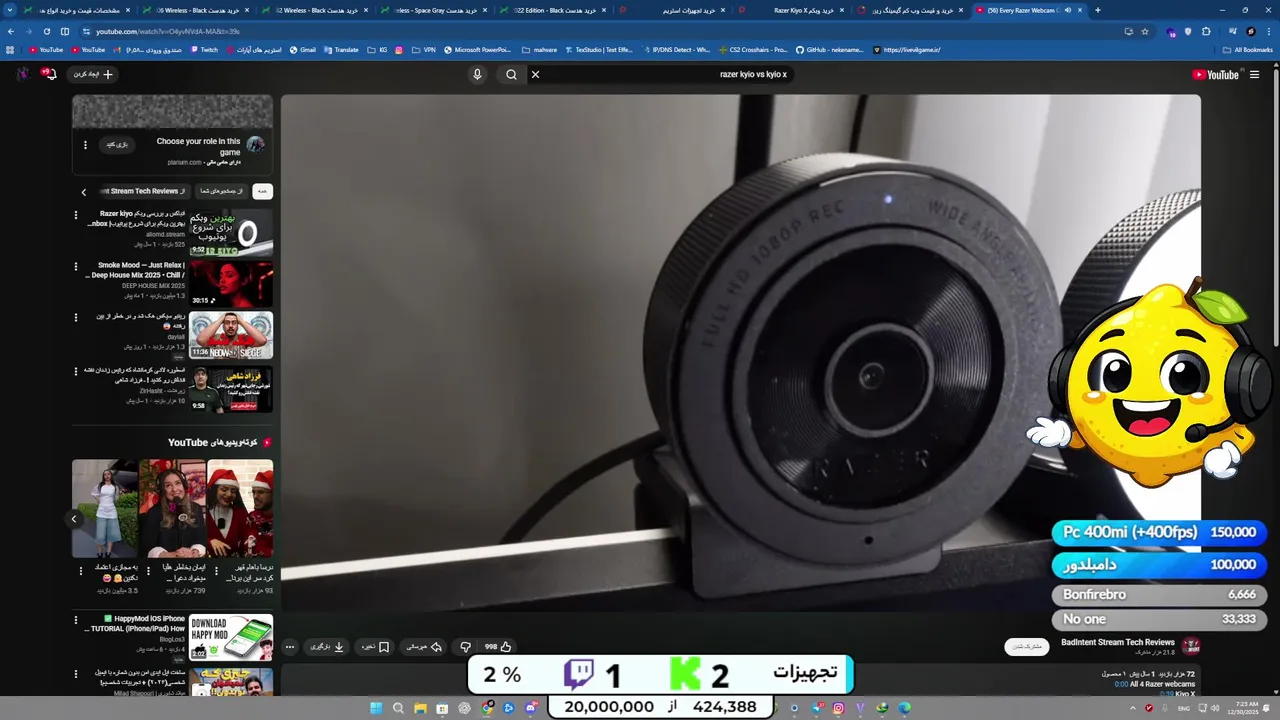The image size is (1280, 720).
Task: Show previous YouTube Shorts with left arrow
Action: [74, 519]
